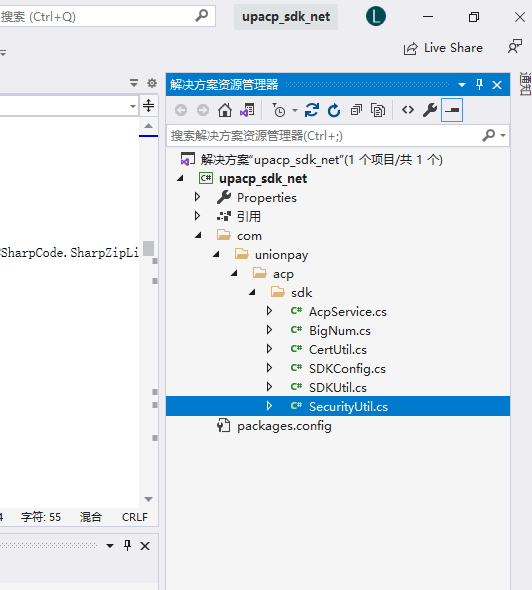
Task: Expand AcpService.cs file node
Action: point(269,310)
